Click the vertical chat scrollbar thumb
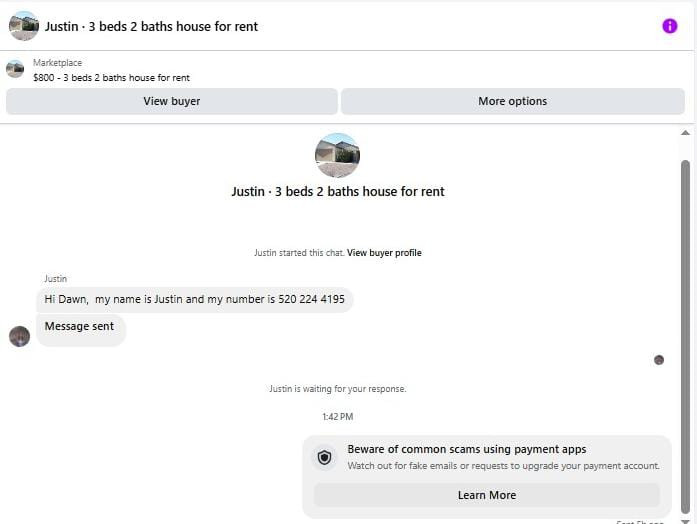697x524 pixels. [x=685, y=336]
